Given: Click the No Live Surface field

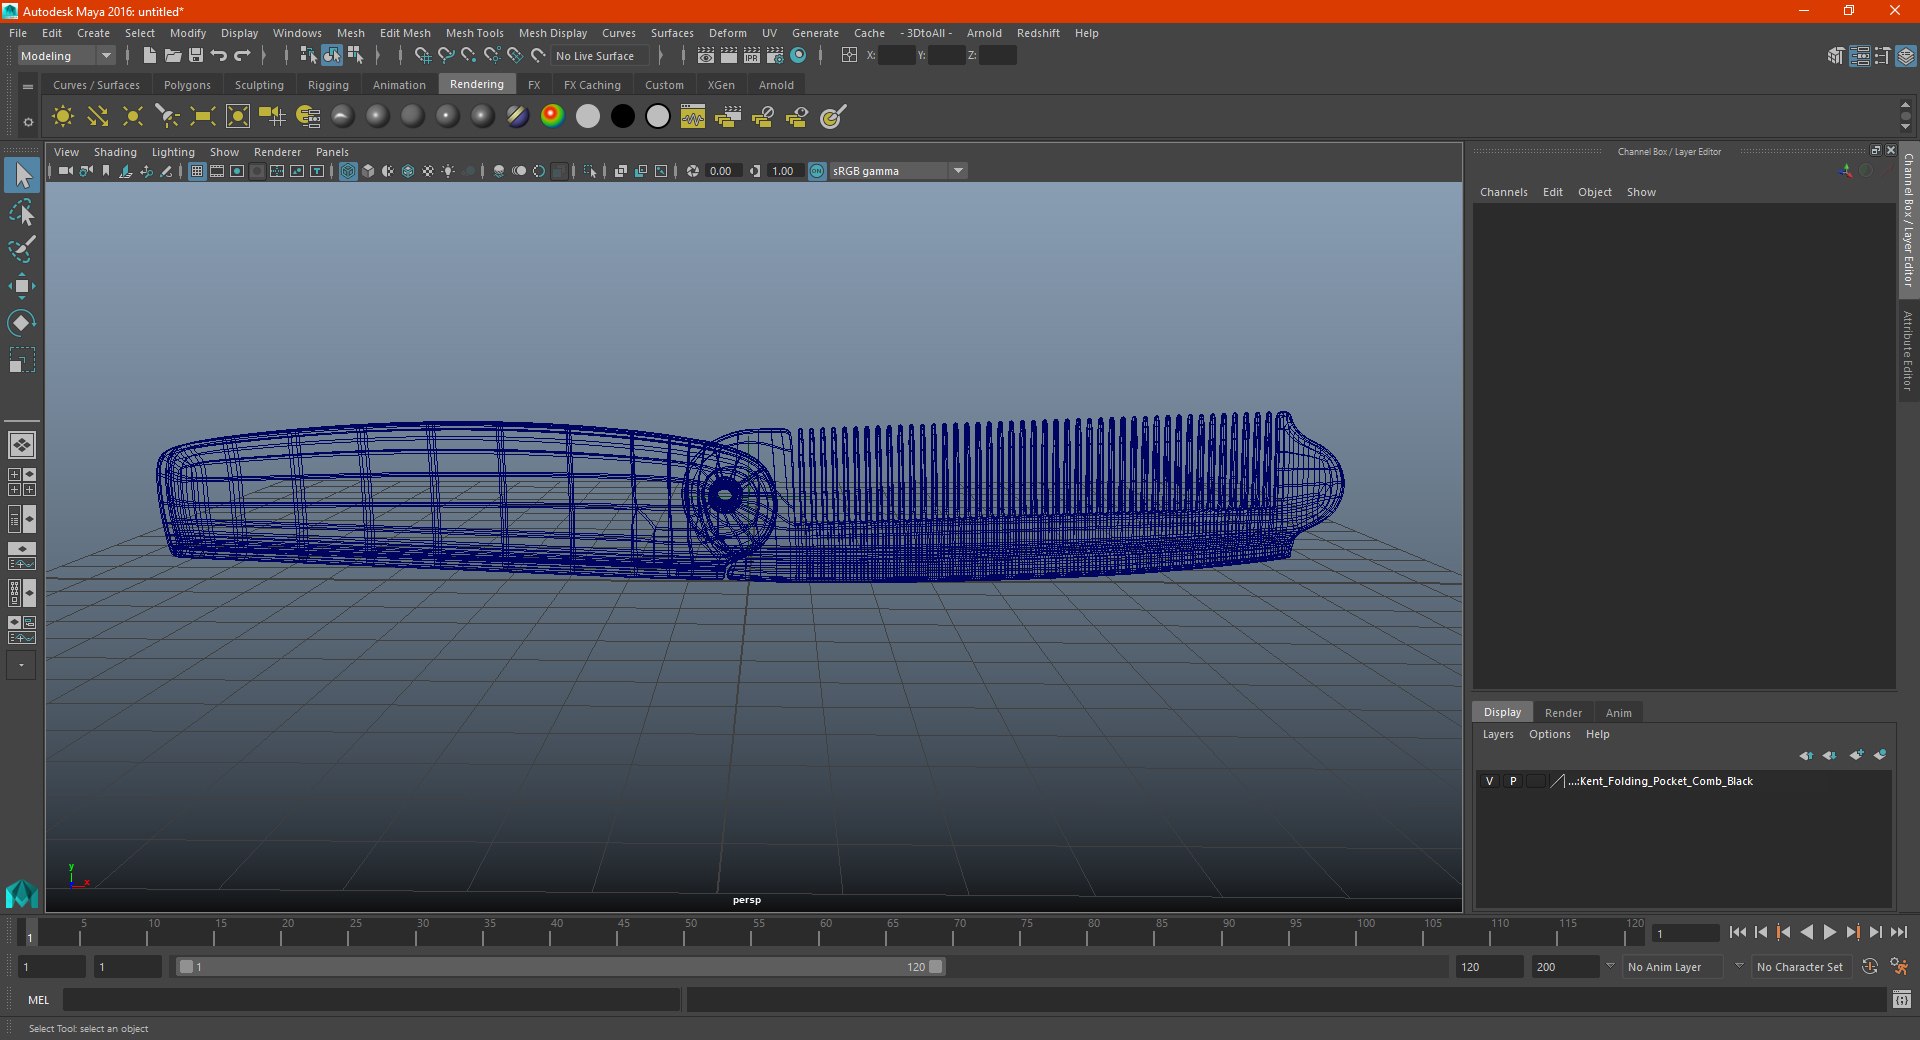Looking at the screenshot, I should 598,56.
